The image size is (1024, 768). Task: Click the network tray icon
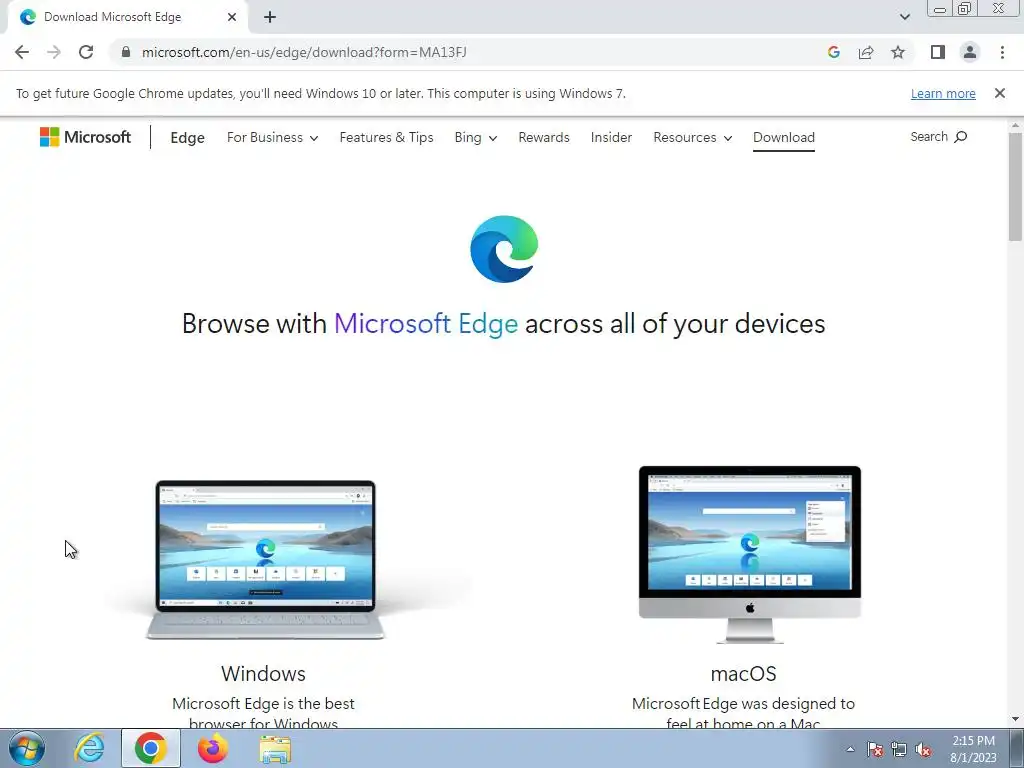pyautogui.click(x=899, y=749)
